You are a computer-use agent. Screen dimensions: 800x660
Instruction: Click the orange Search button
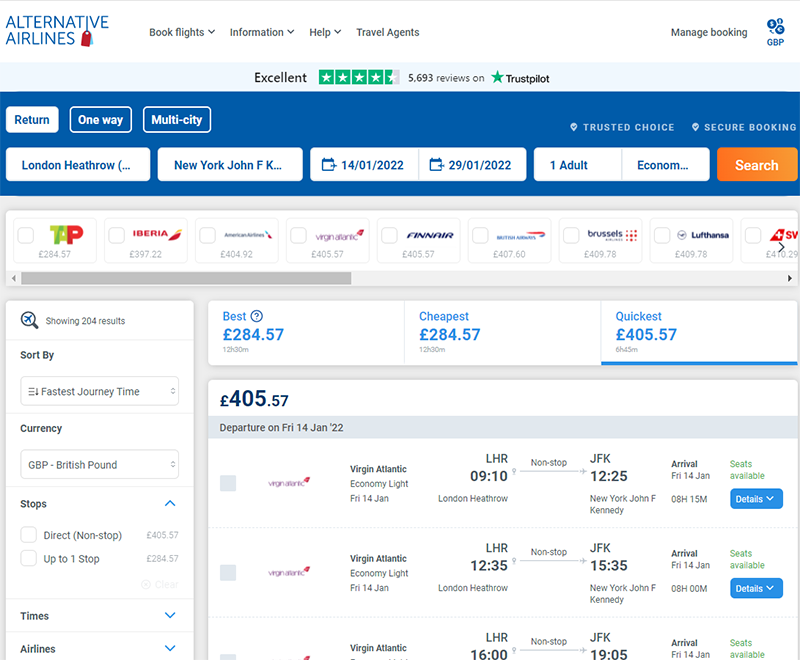757,165
